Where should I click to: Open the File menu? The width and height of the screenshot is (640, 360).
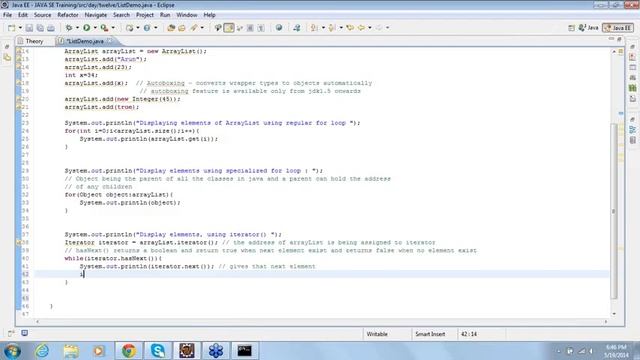7,15
